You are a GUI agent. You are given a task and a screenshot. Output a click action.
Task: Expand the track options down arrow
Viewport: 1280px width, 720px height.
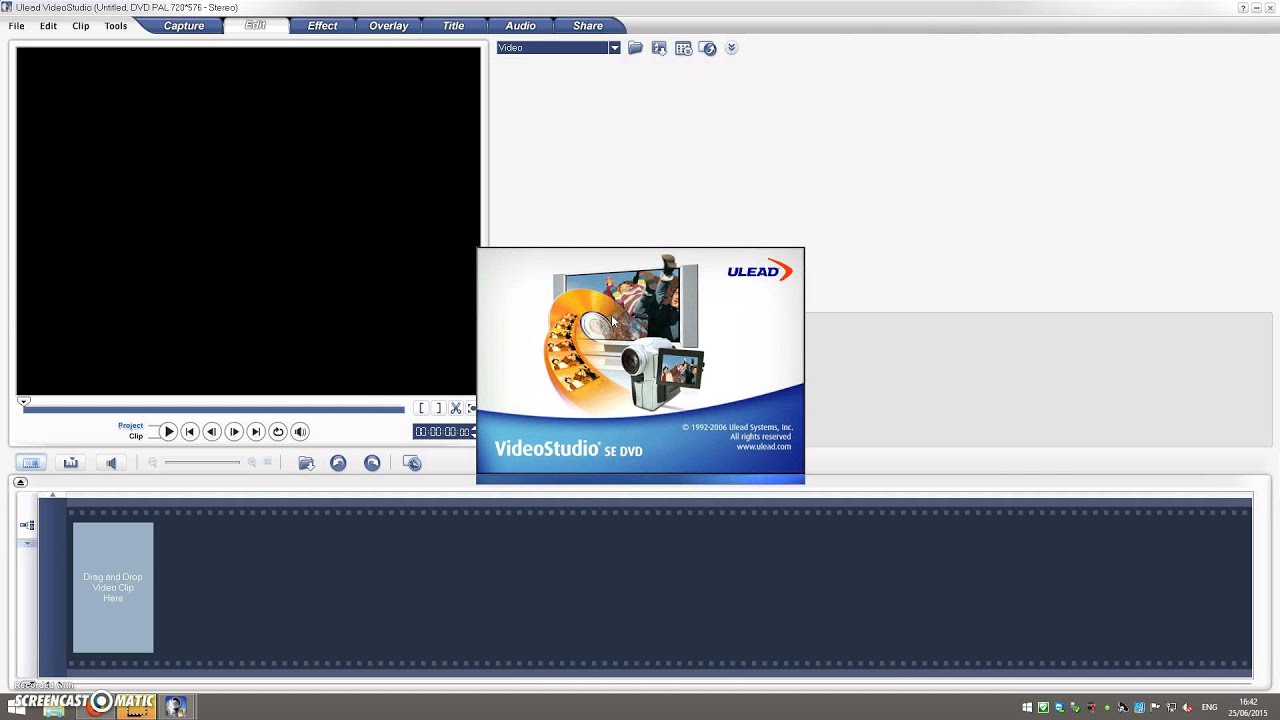28,544
